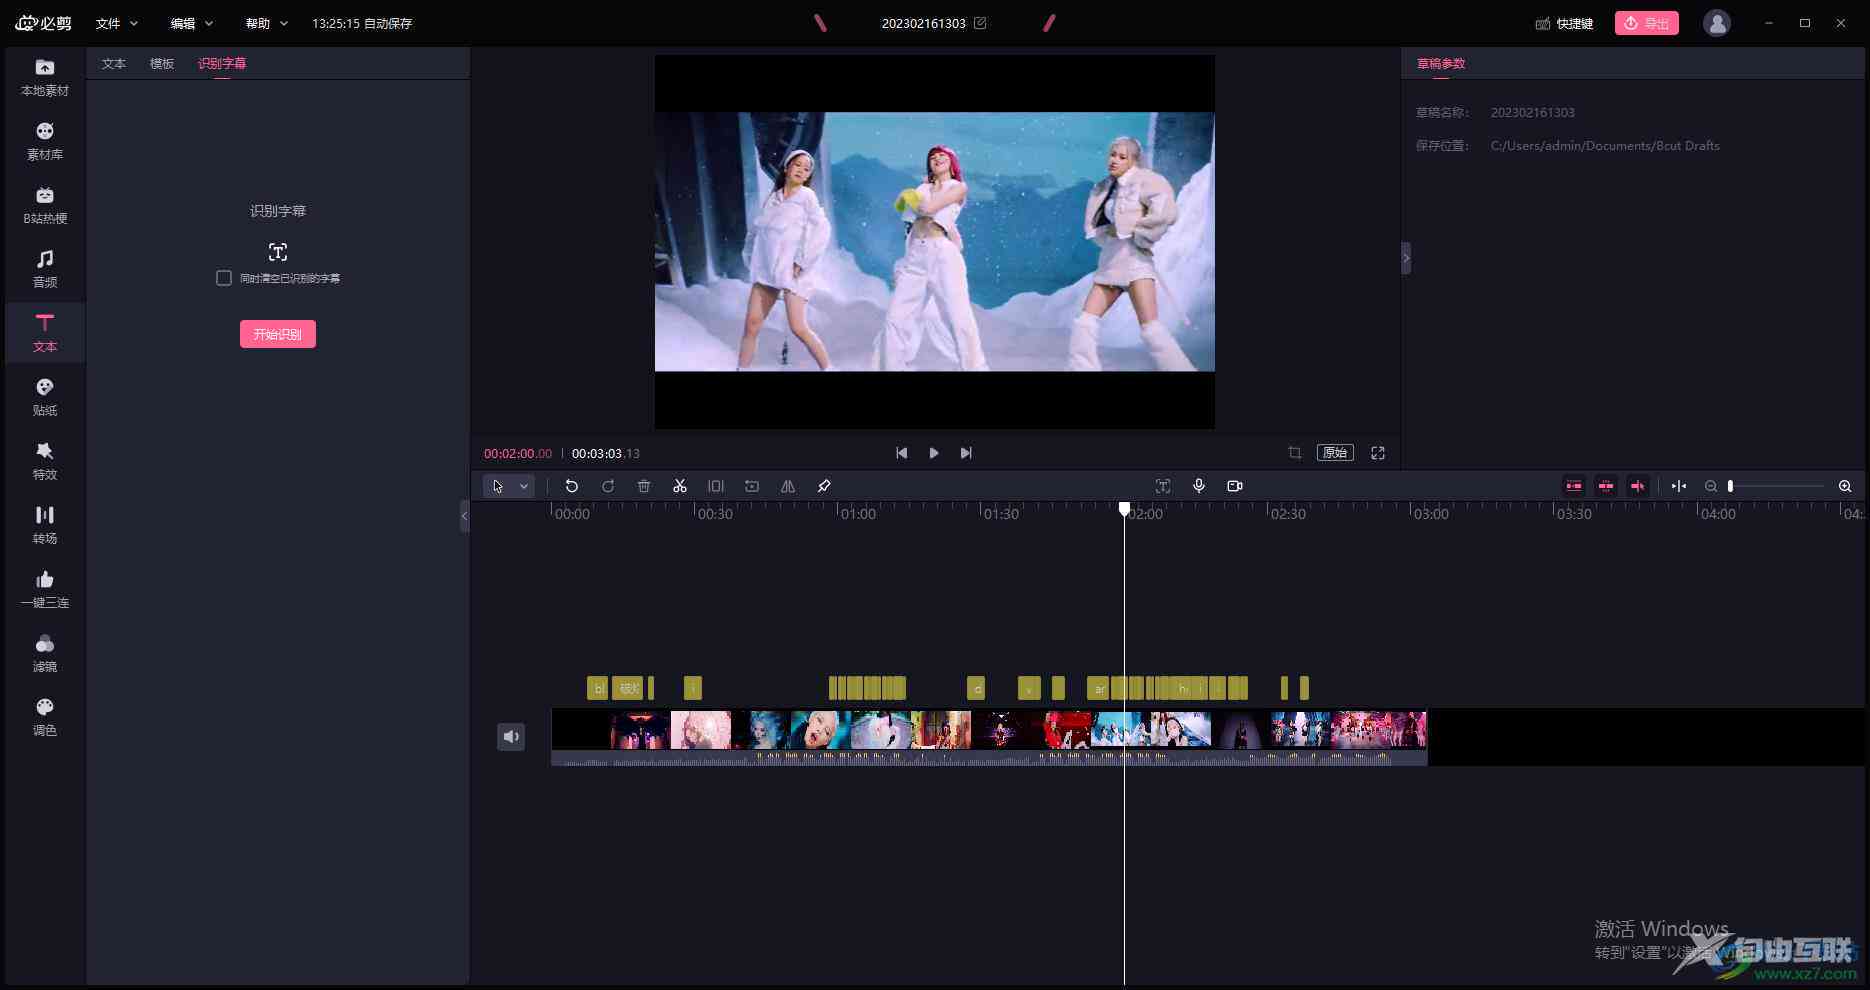The image size is (1870, 990).
Task: Click the zoom out magnifier icon
Action: (x=1711, y=486)
